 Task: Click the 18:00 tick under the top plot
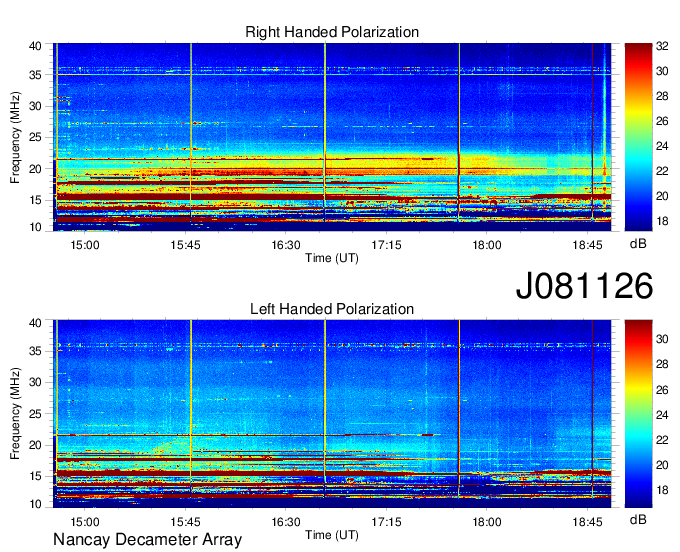coord(487,245)
